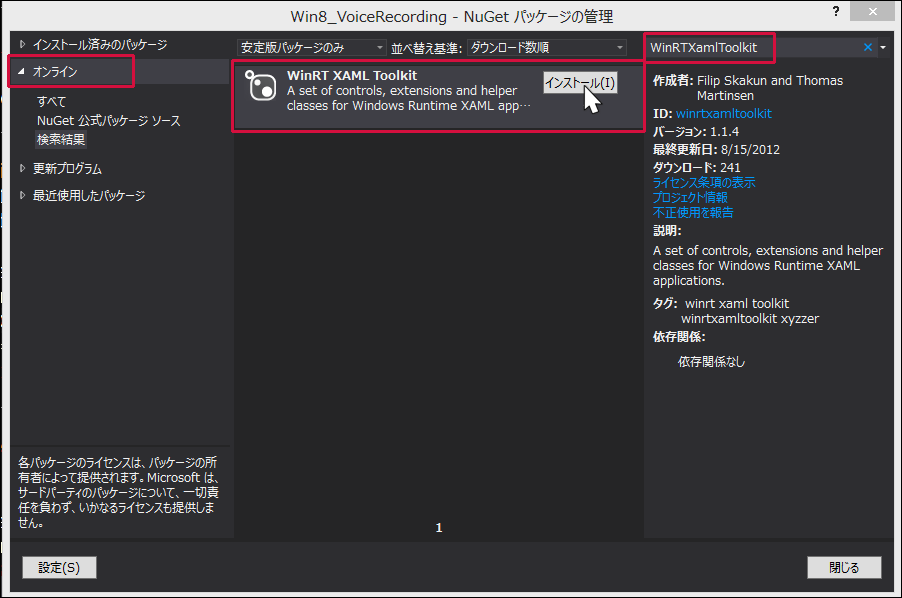Select NuGet 公式パッケージ ソース

pos(109,120)
